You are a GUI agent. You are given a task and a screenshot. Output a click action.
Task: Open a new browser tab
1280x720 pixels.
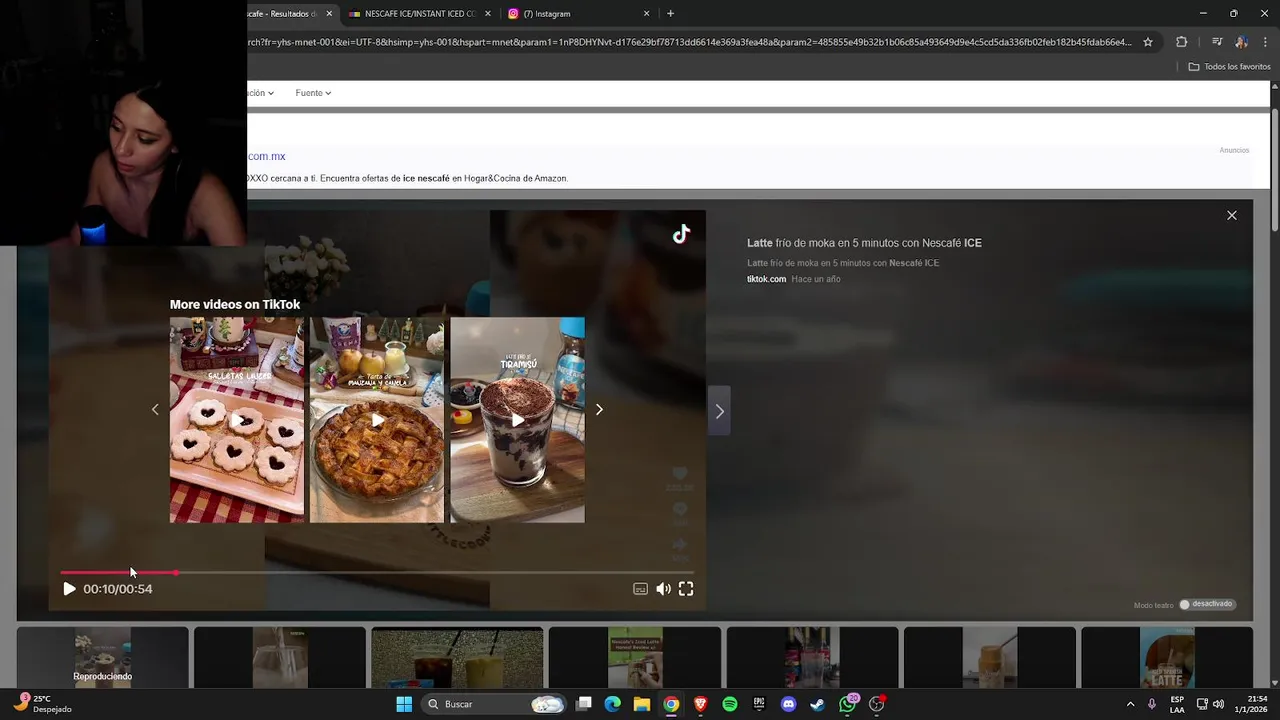[x=670, y=14]
